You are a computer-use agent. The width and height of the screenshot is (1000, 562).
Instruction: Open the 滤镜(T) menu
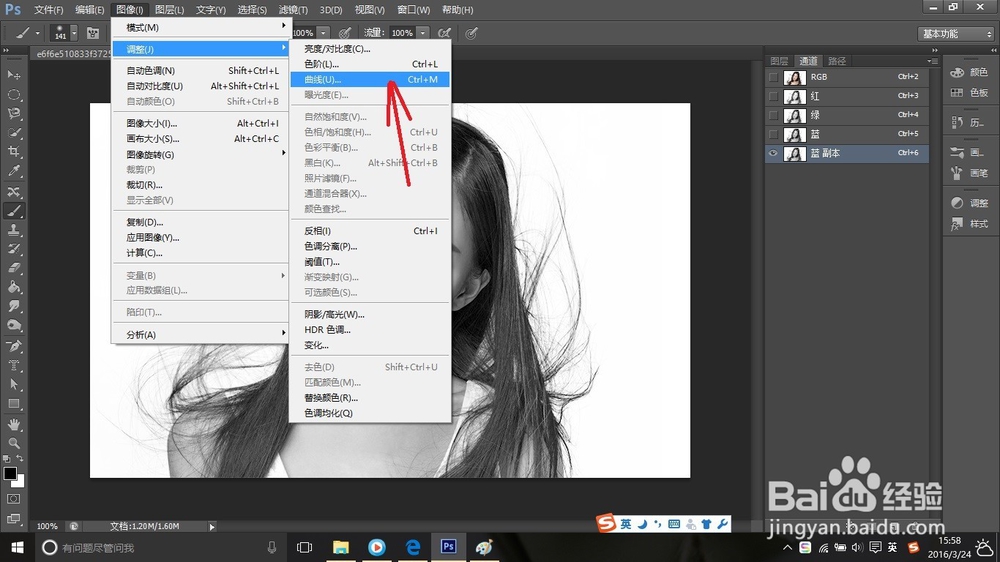pyautogui.click(x=293, y=10)
